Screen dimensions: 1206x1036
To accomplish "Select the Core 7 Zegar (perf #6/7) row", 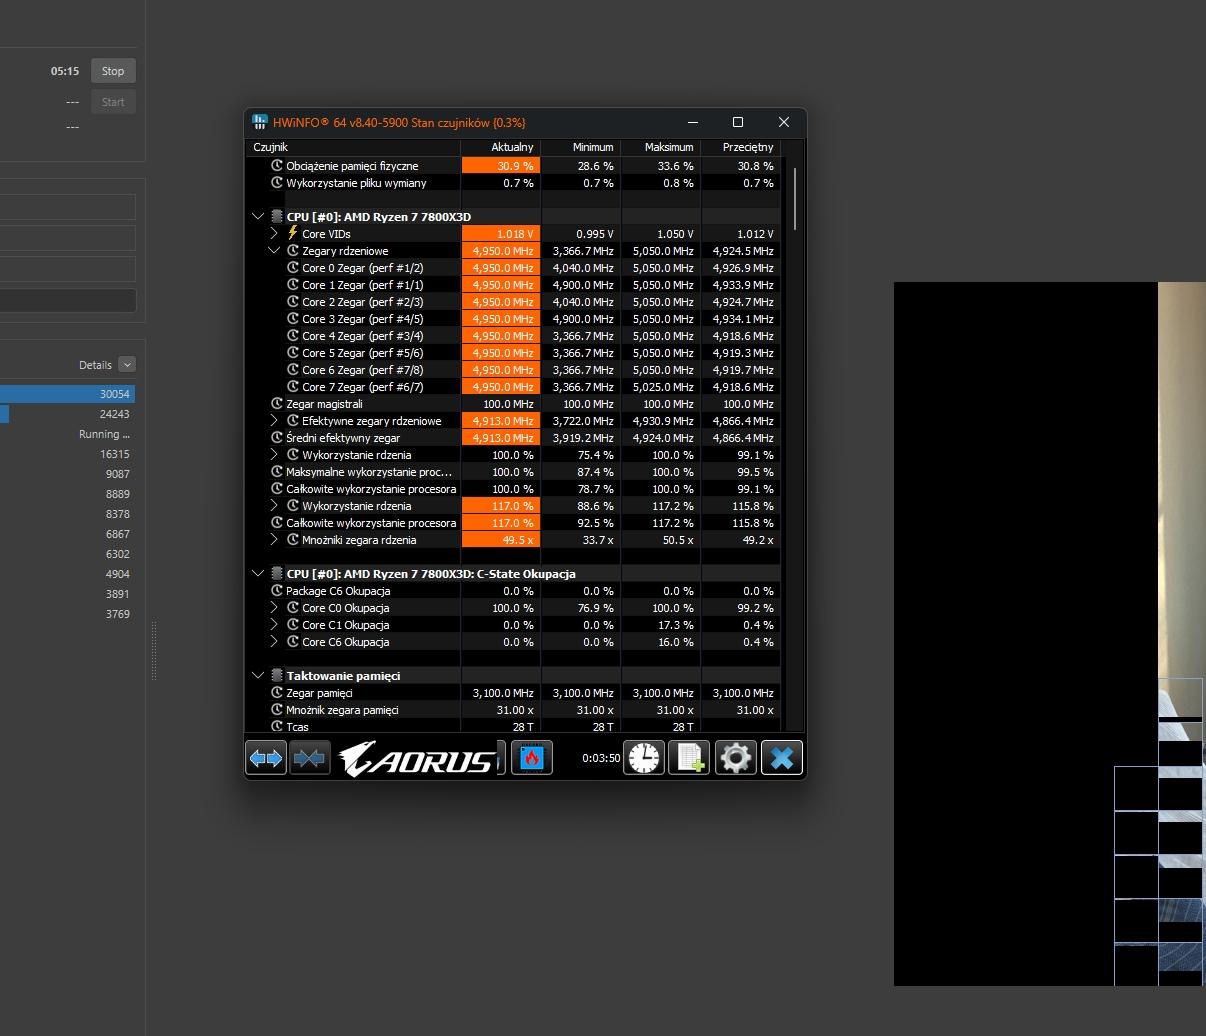I will coord(513,386).
